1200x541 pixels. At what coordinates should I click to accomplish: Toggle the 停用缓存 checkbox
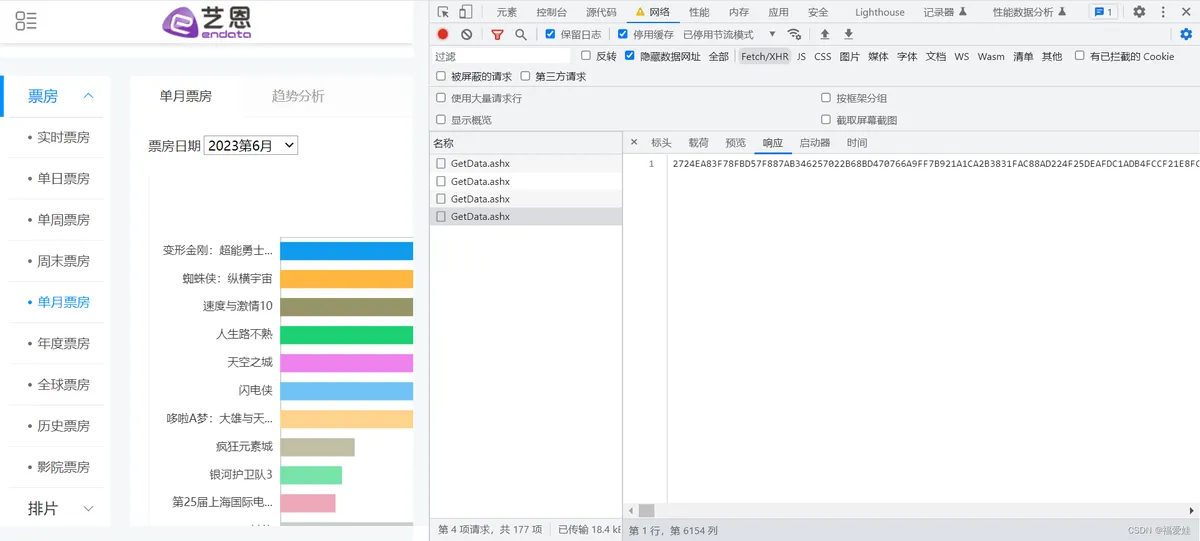click(623, 34)
